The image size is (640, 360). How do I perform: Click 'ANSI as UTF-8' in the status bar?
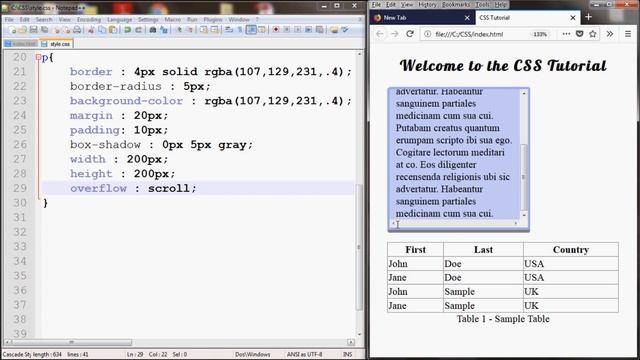tap(304, 354)
